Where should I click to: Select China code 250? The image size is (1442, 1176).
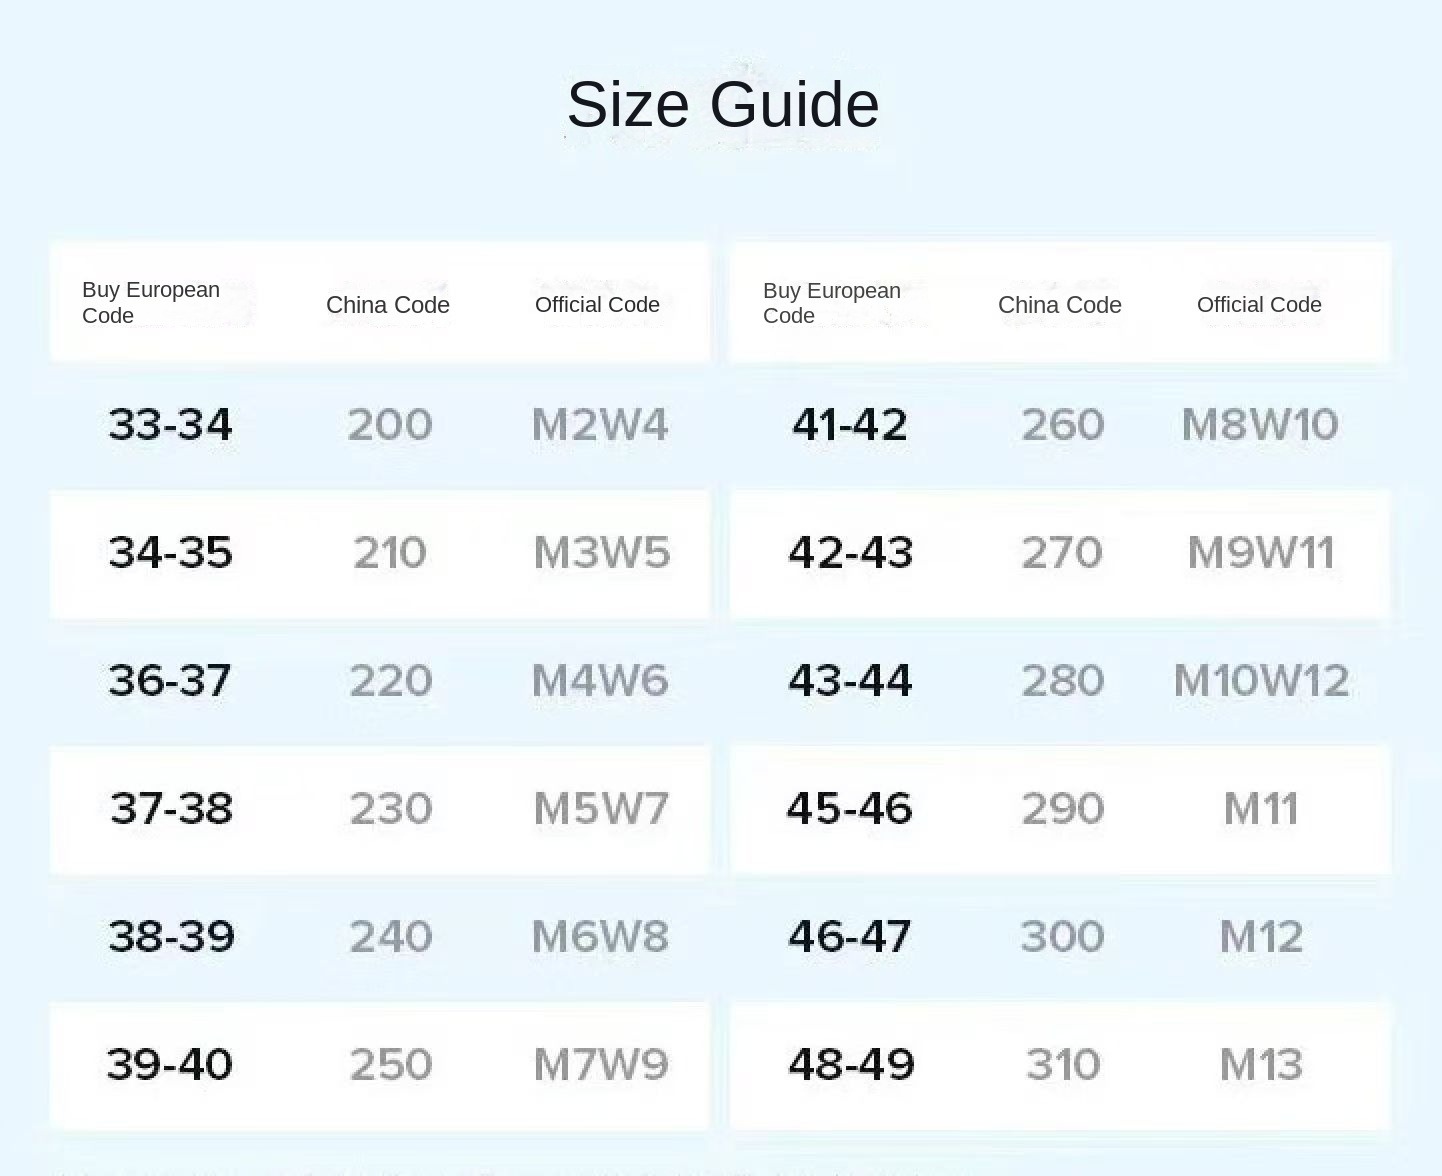pos(390,1065)
